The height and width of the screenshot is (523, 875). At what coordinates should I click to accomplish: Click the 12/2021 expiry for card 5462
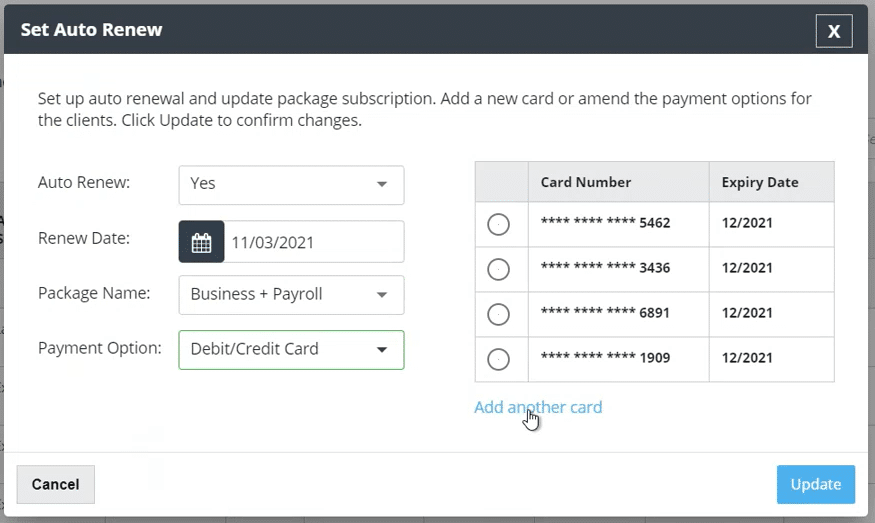point(747,224)
